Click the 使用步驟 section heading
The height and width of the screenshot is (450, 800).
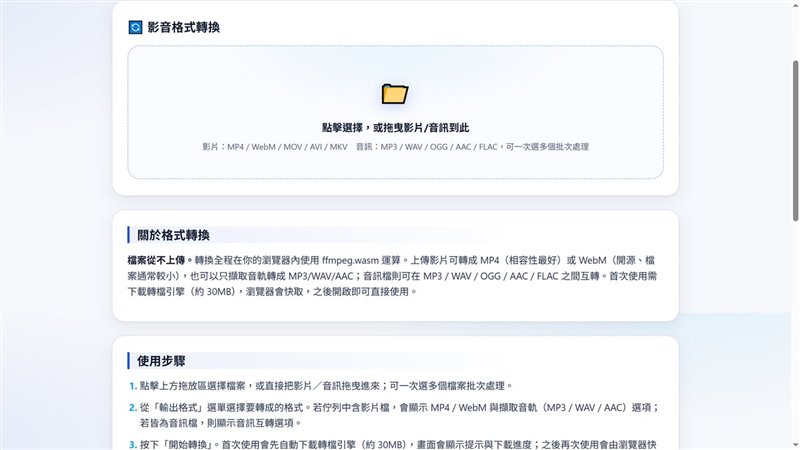click(x=161, y=361)
